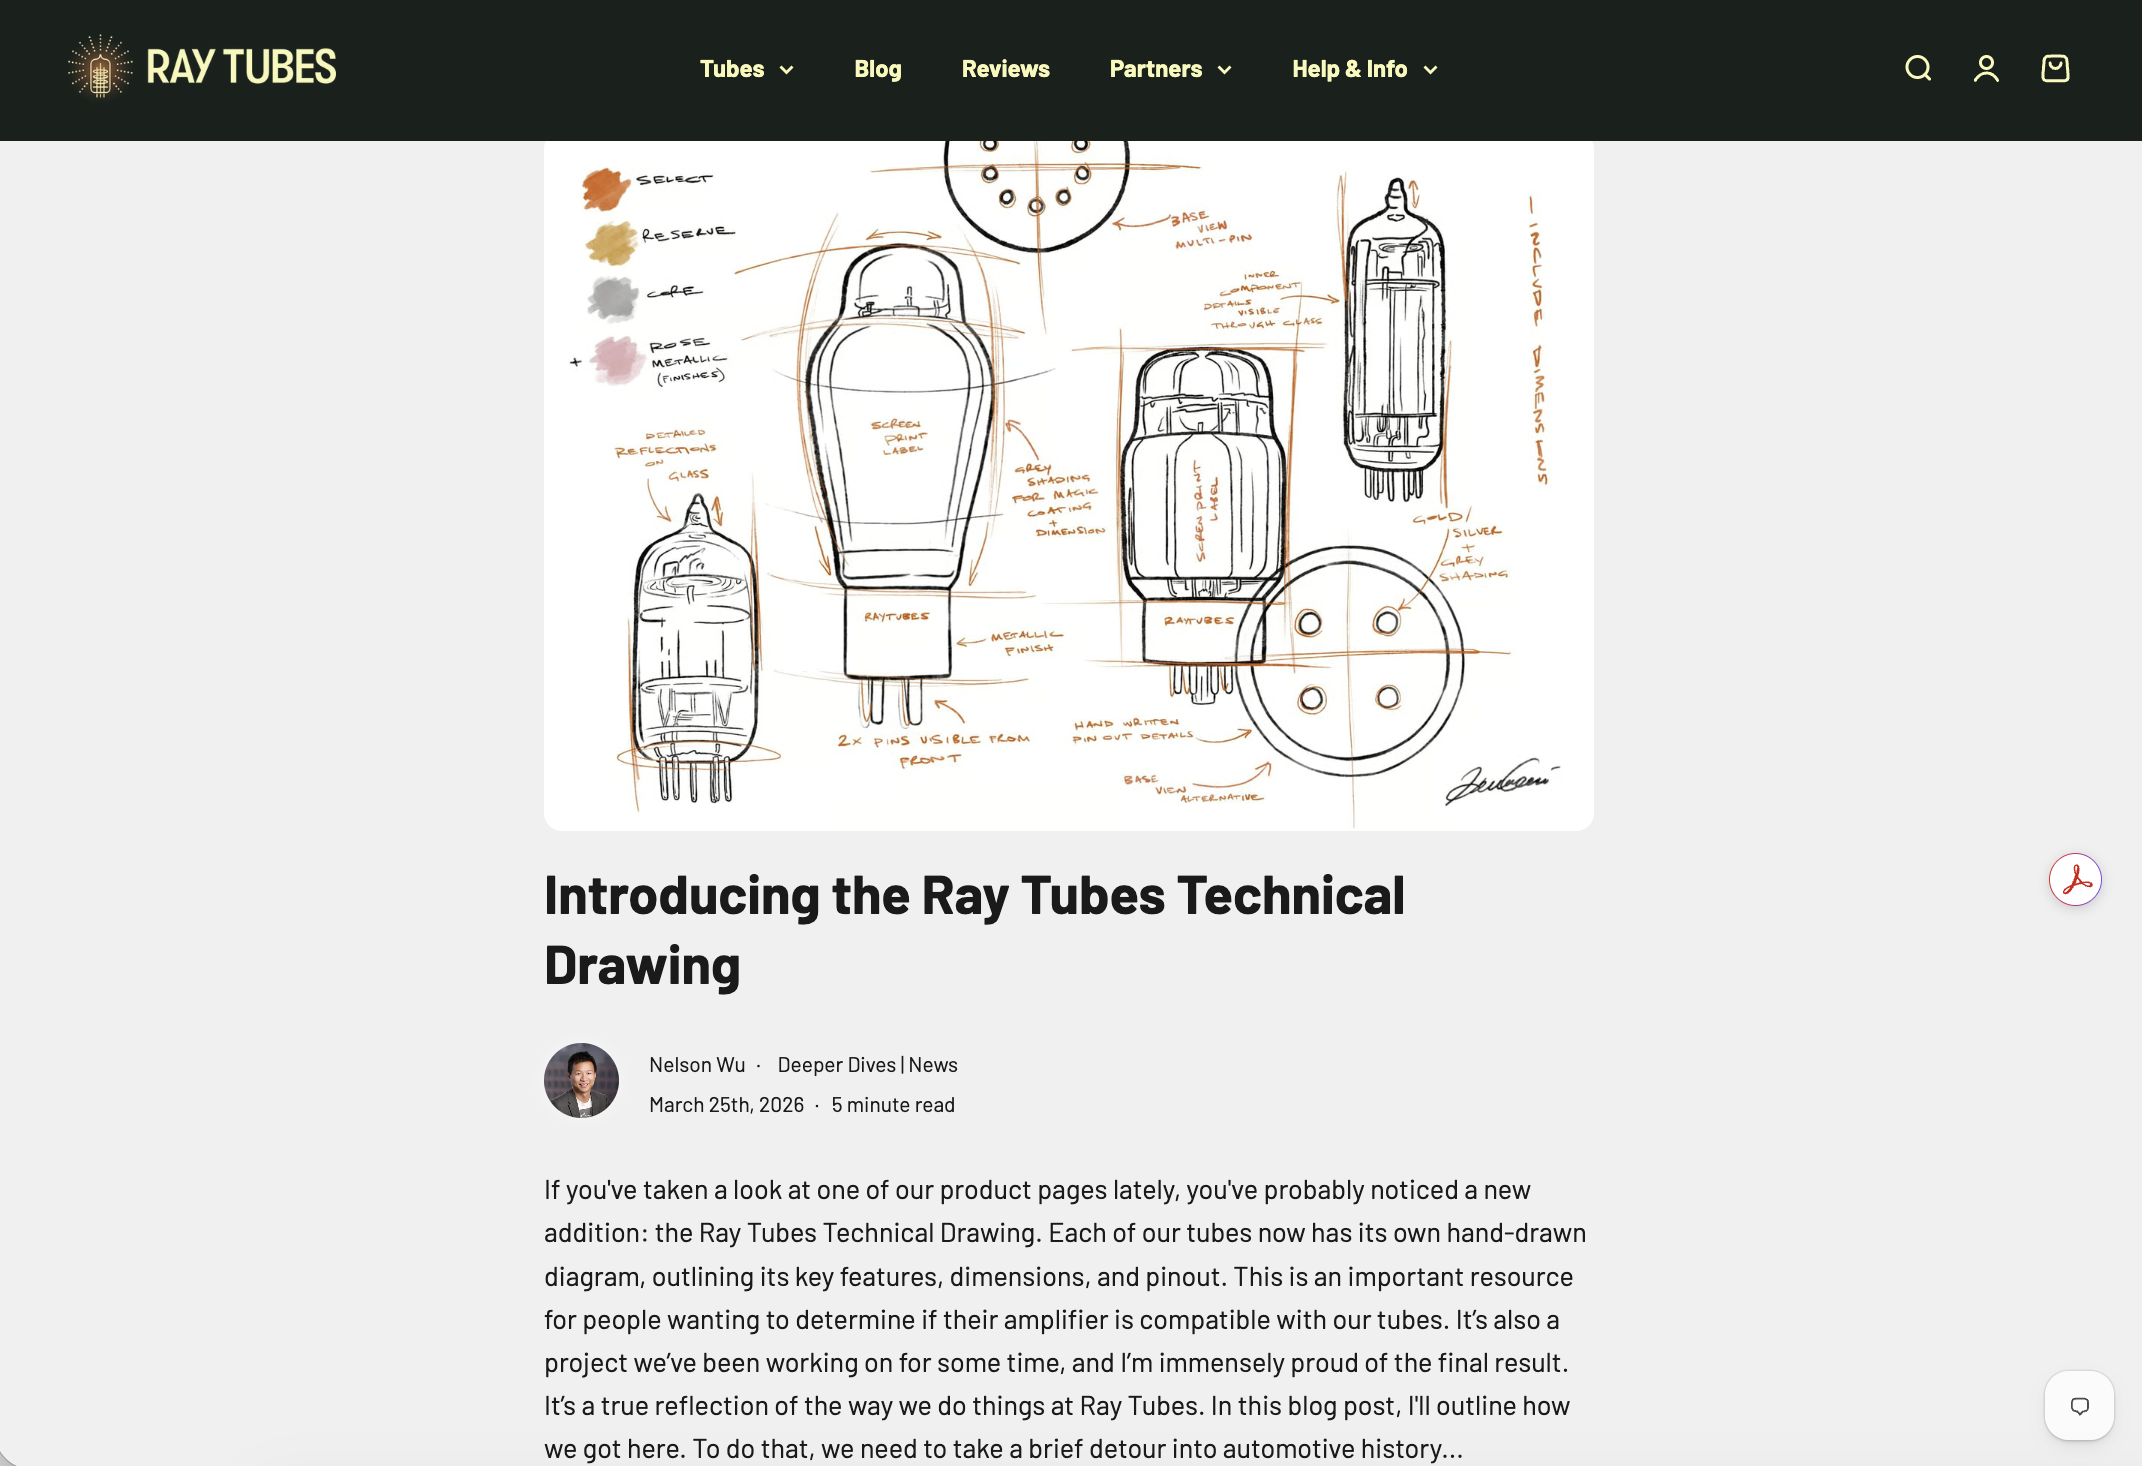Click Nelson Wu's author avatar

tap(581, 1081)
